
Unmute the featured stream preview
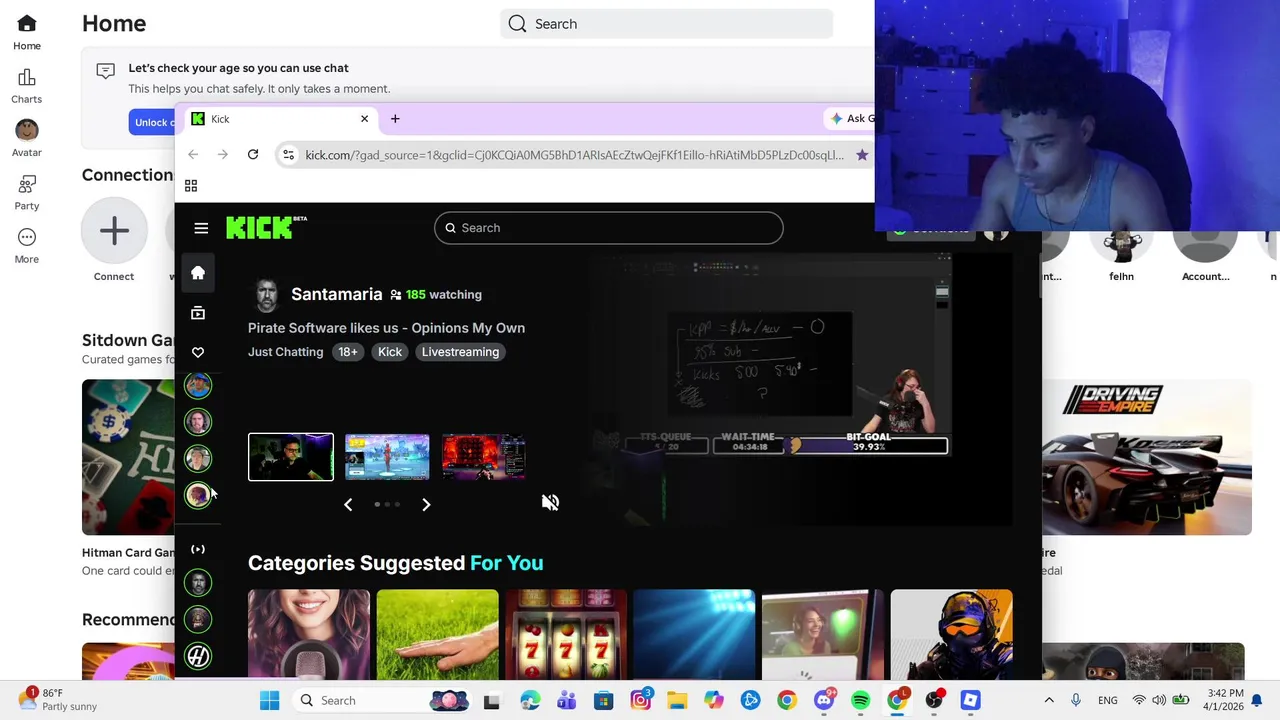click(x=550, y=502)
